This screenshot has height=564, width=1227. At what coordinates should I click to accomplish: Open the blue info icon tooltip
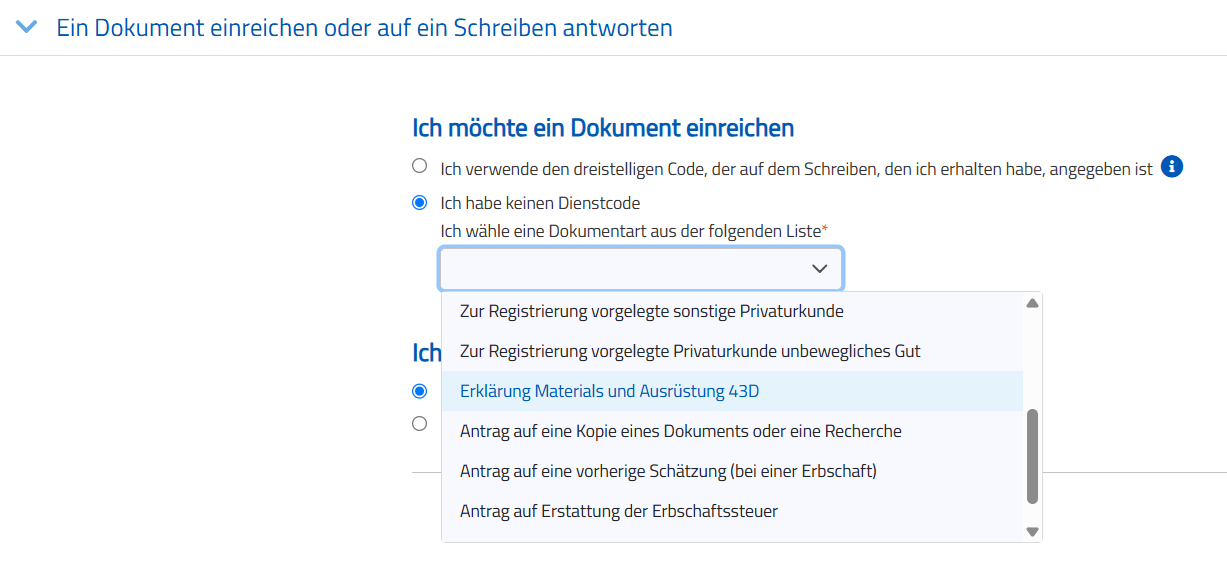tap(1172, 167)
